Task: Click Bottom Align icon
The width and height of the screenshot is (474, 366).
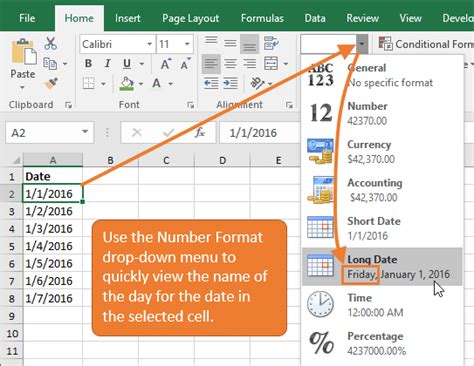Action: click(x=249, y=44)
